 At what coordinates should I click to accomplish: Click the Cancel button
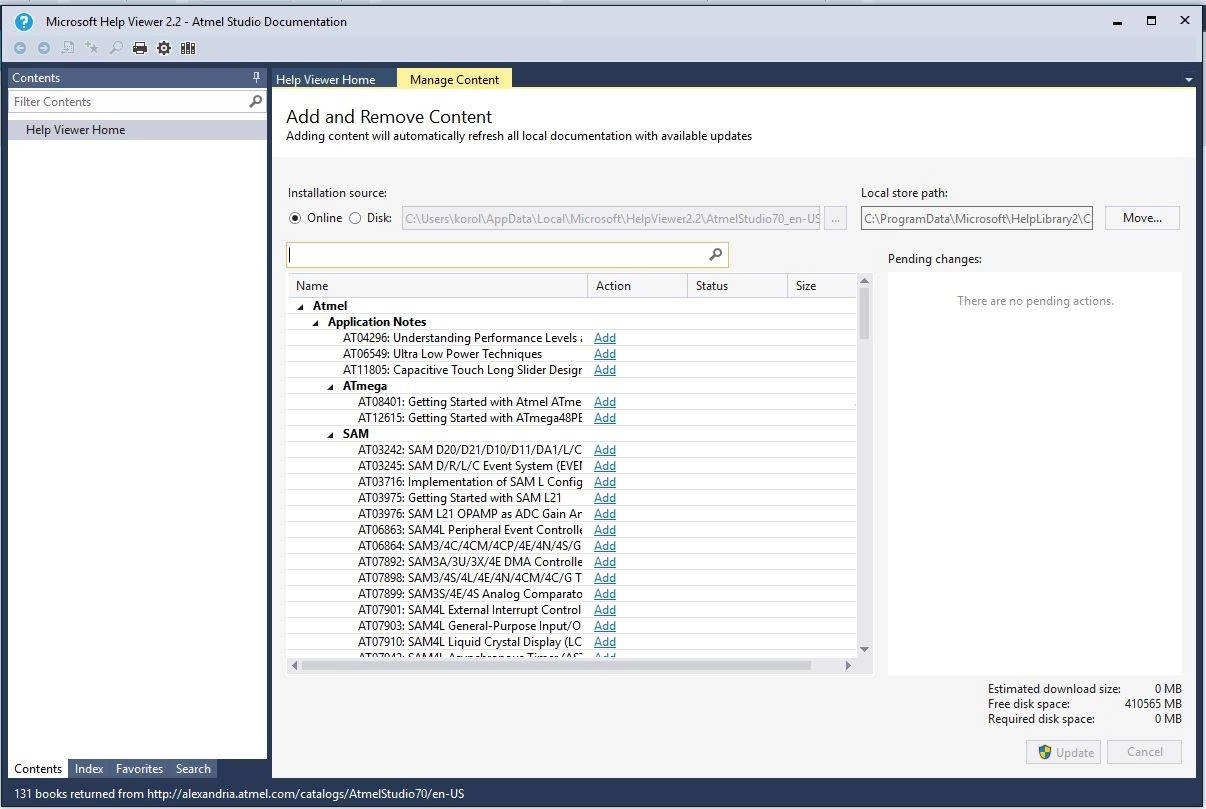(x=1145, y=752)
